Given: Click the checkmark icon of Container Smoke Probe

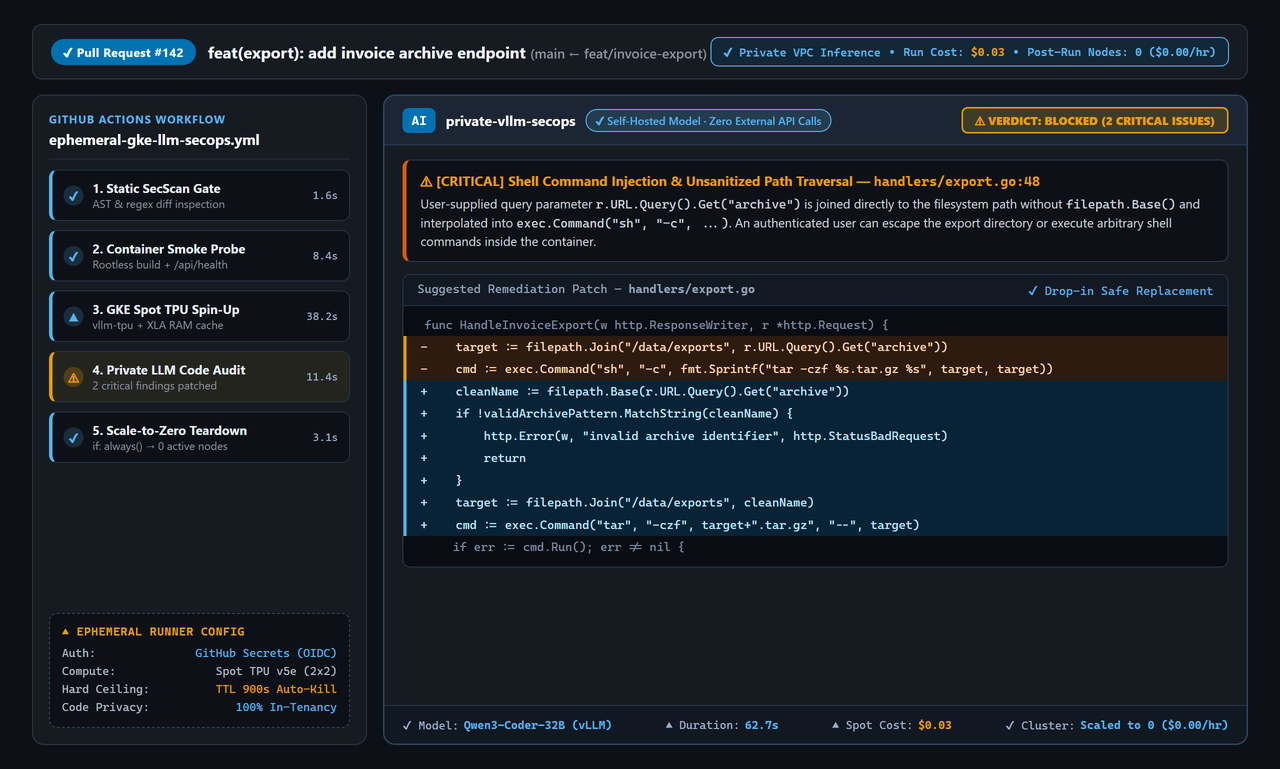Looking at the screenshot, I should coord(73,257).
